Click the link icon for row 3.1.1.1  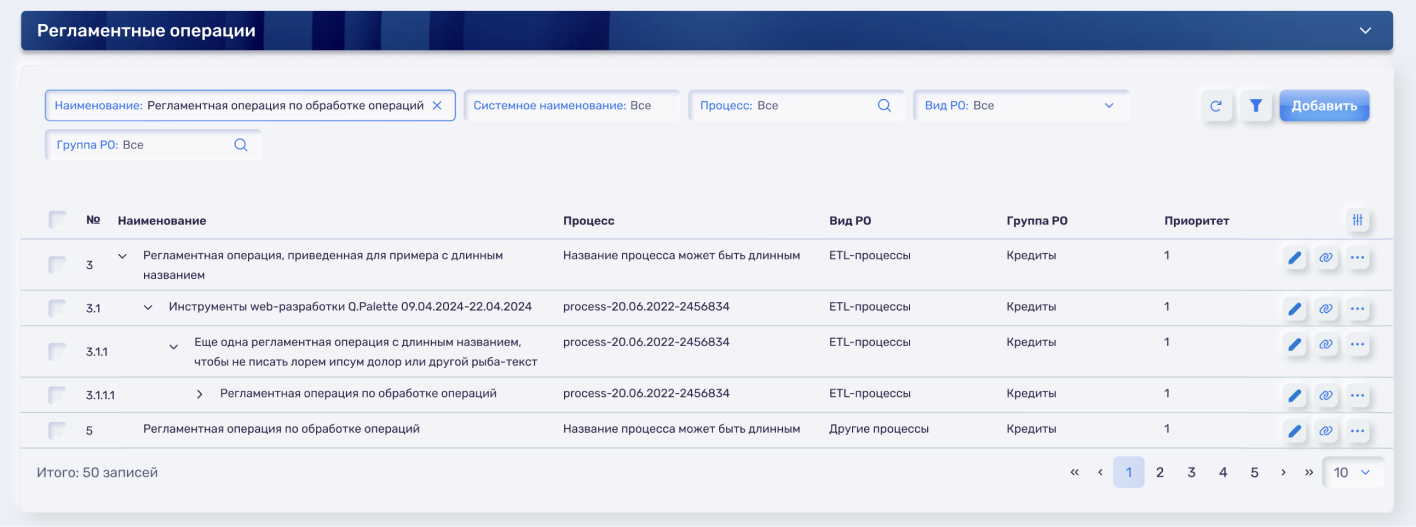coord(1326,396)
